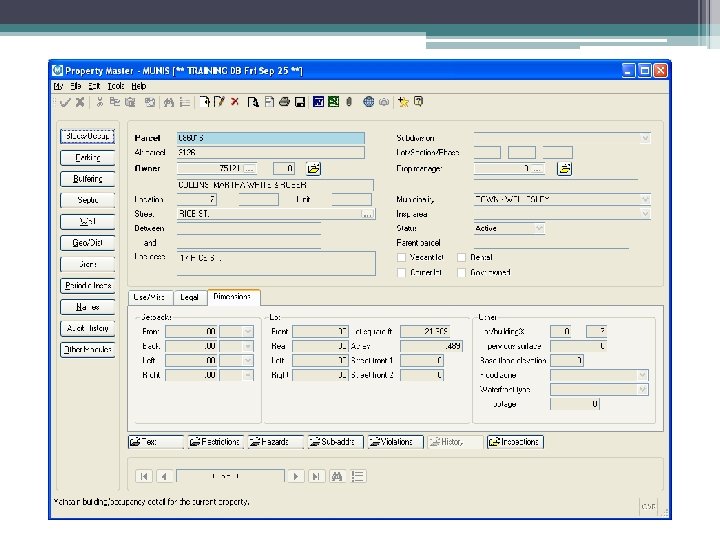Click the Print icon in the toolbar
This screenshot has width=720, height=540.
pos(284,102)
